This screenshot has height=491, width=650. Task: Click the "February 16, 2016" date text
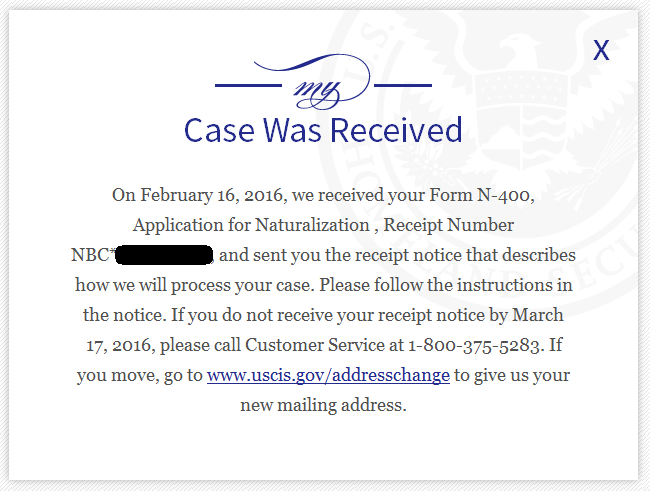[213, 195]
